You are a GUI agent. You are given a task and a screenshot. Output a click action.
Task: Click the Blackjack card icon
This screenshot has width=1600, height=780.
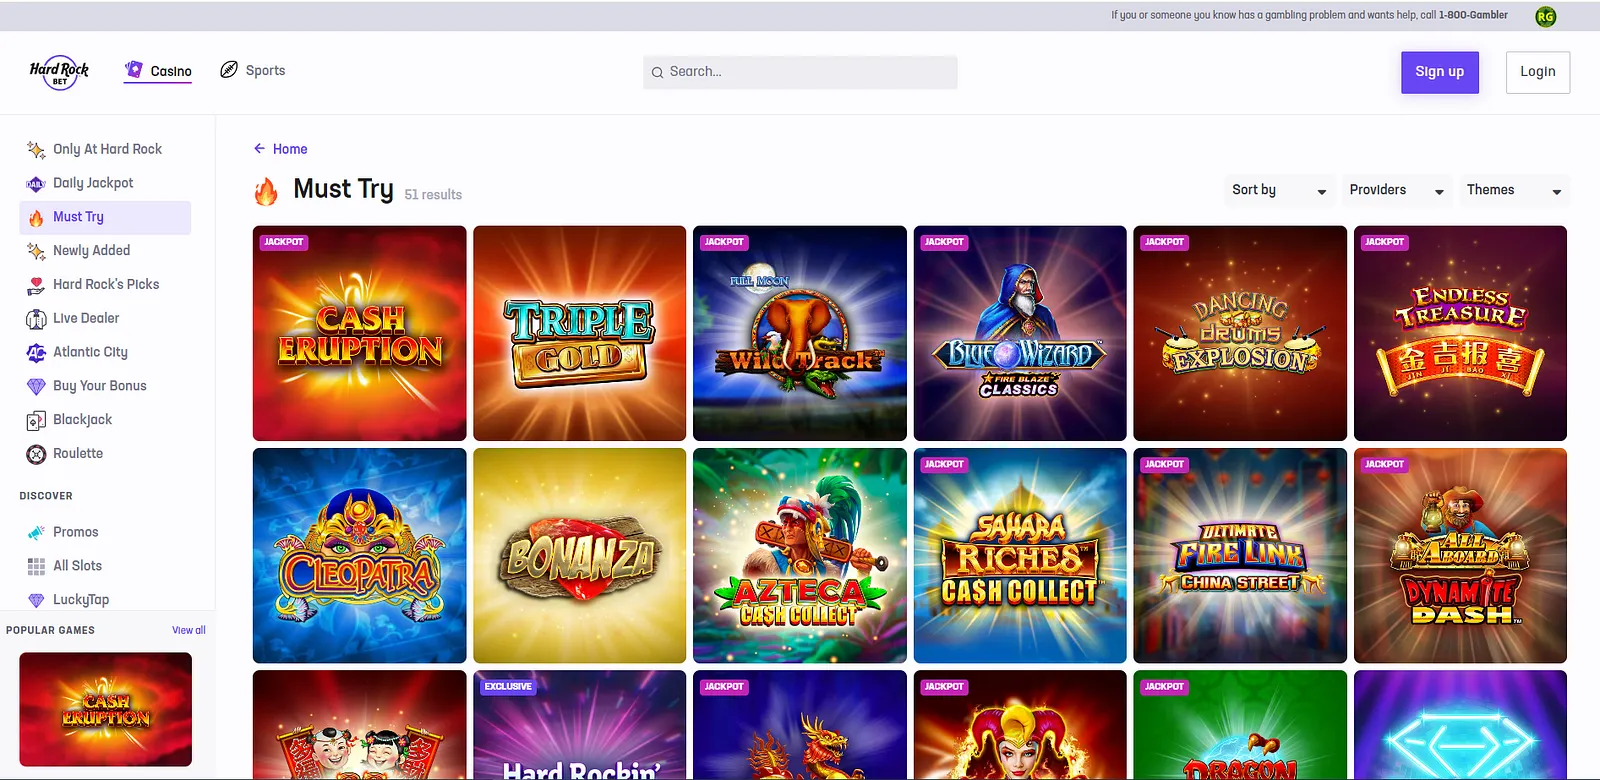(x=36, y=421)
